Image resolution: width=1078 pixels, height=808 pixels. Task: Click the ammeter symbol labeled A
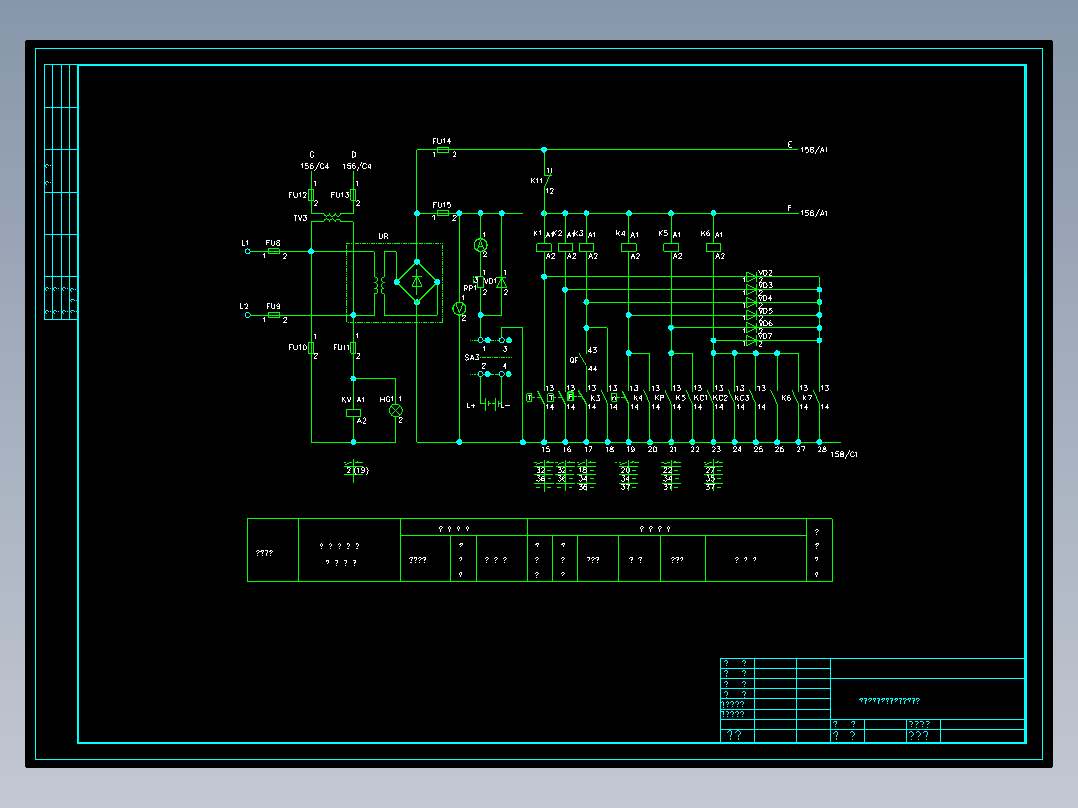[481, 245]
